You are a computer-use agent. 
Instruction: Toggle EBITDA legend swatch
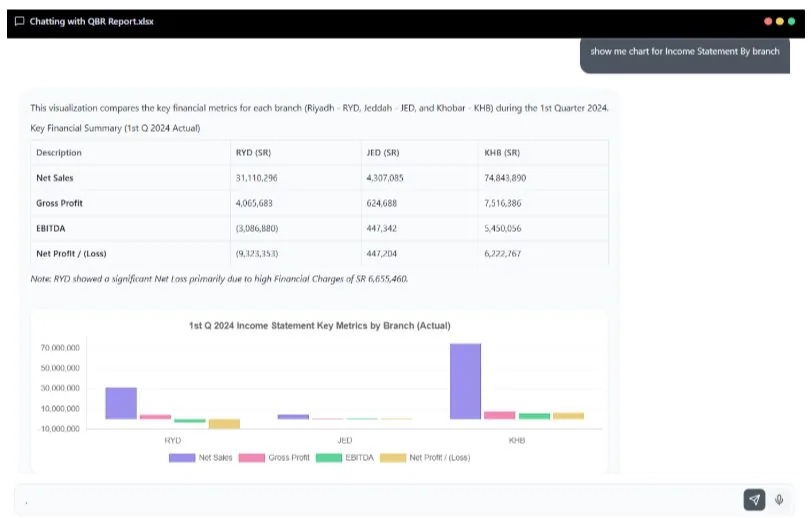click(x=329, y=458)
